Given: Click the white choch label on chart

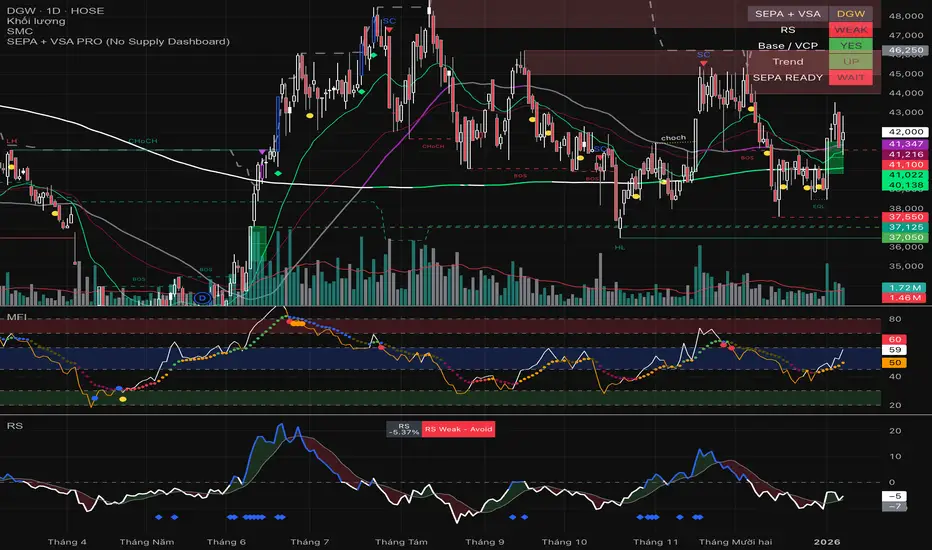Looking at the screenshot, I should click(673, 137).
